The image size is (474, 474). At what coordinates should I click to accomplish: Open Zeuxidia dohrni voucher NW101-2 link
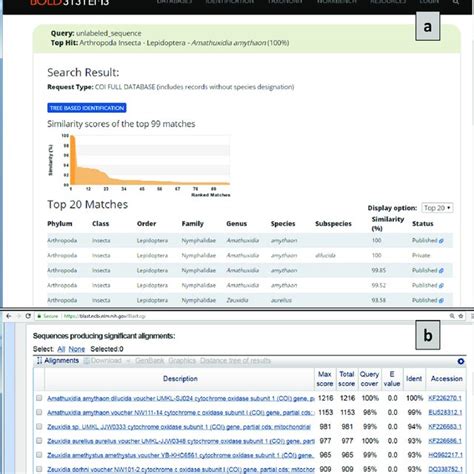[x=181, y=469]
